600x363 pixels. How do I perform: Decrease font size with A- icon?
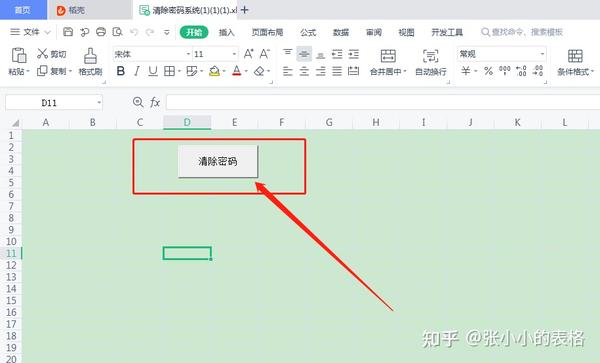pyautogui.click(x=264, y=54)
